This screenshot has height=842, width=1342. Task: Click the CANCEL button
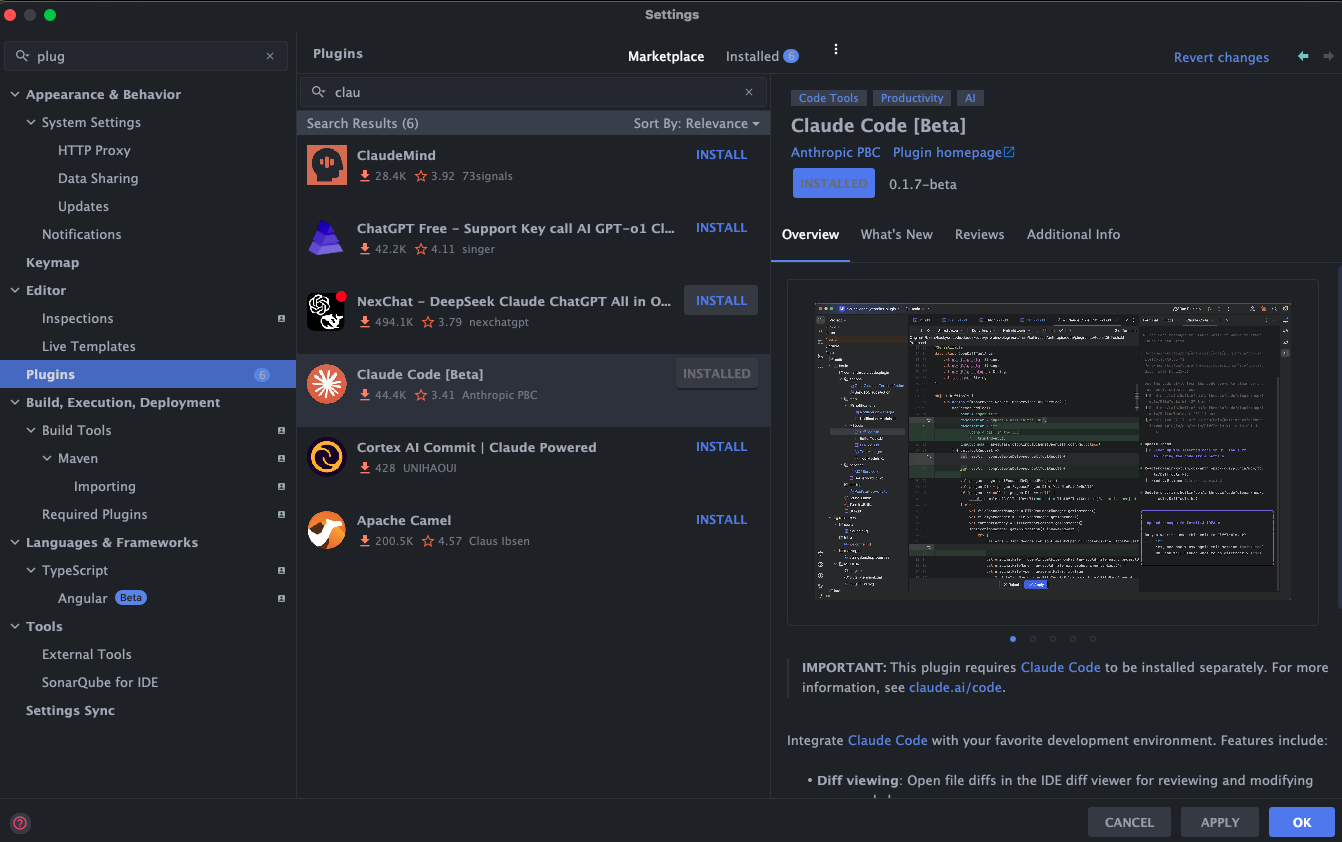click(x=1129, y=822)
